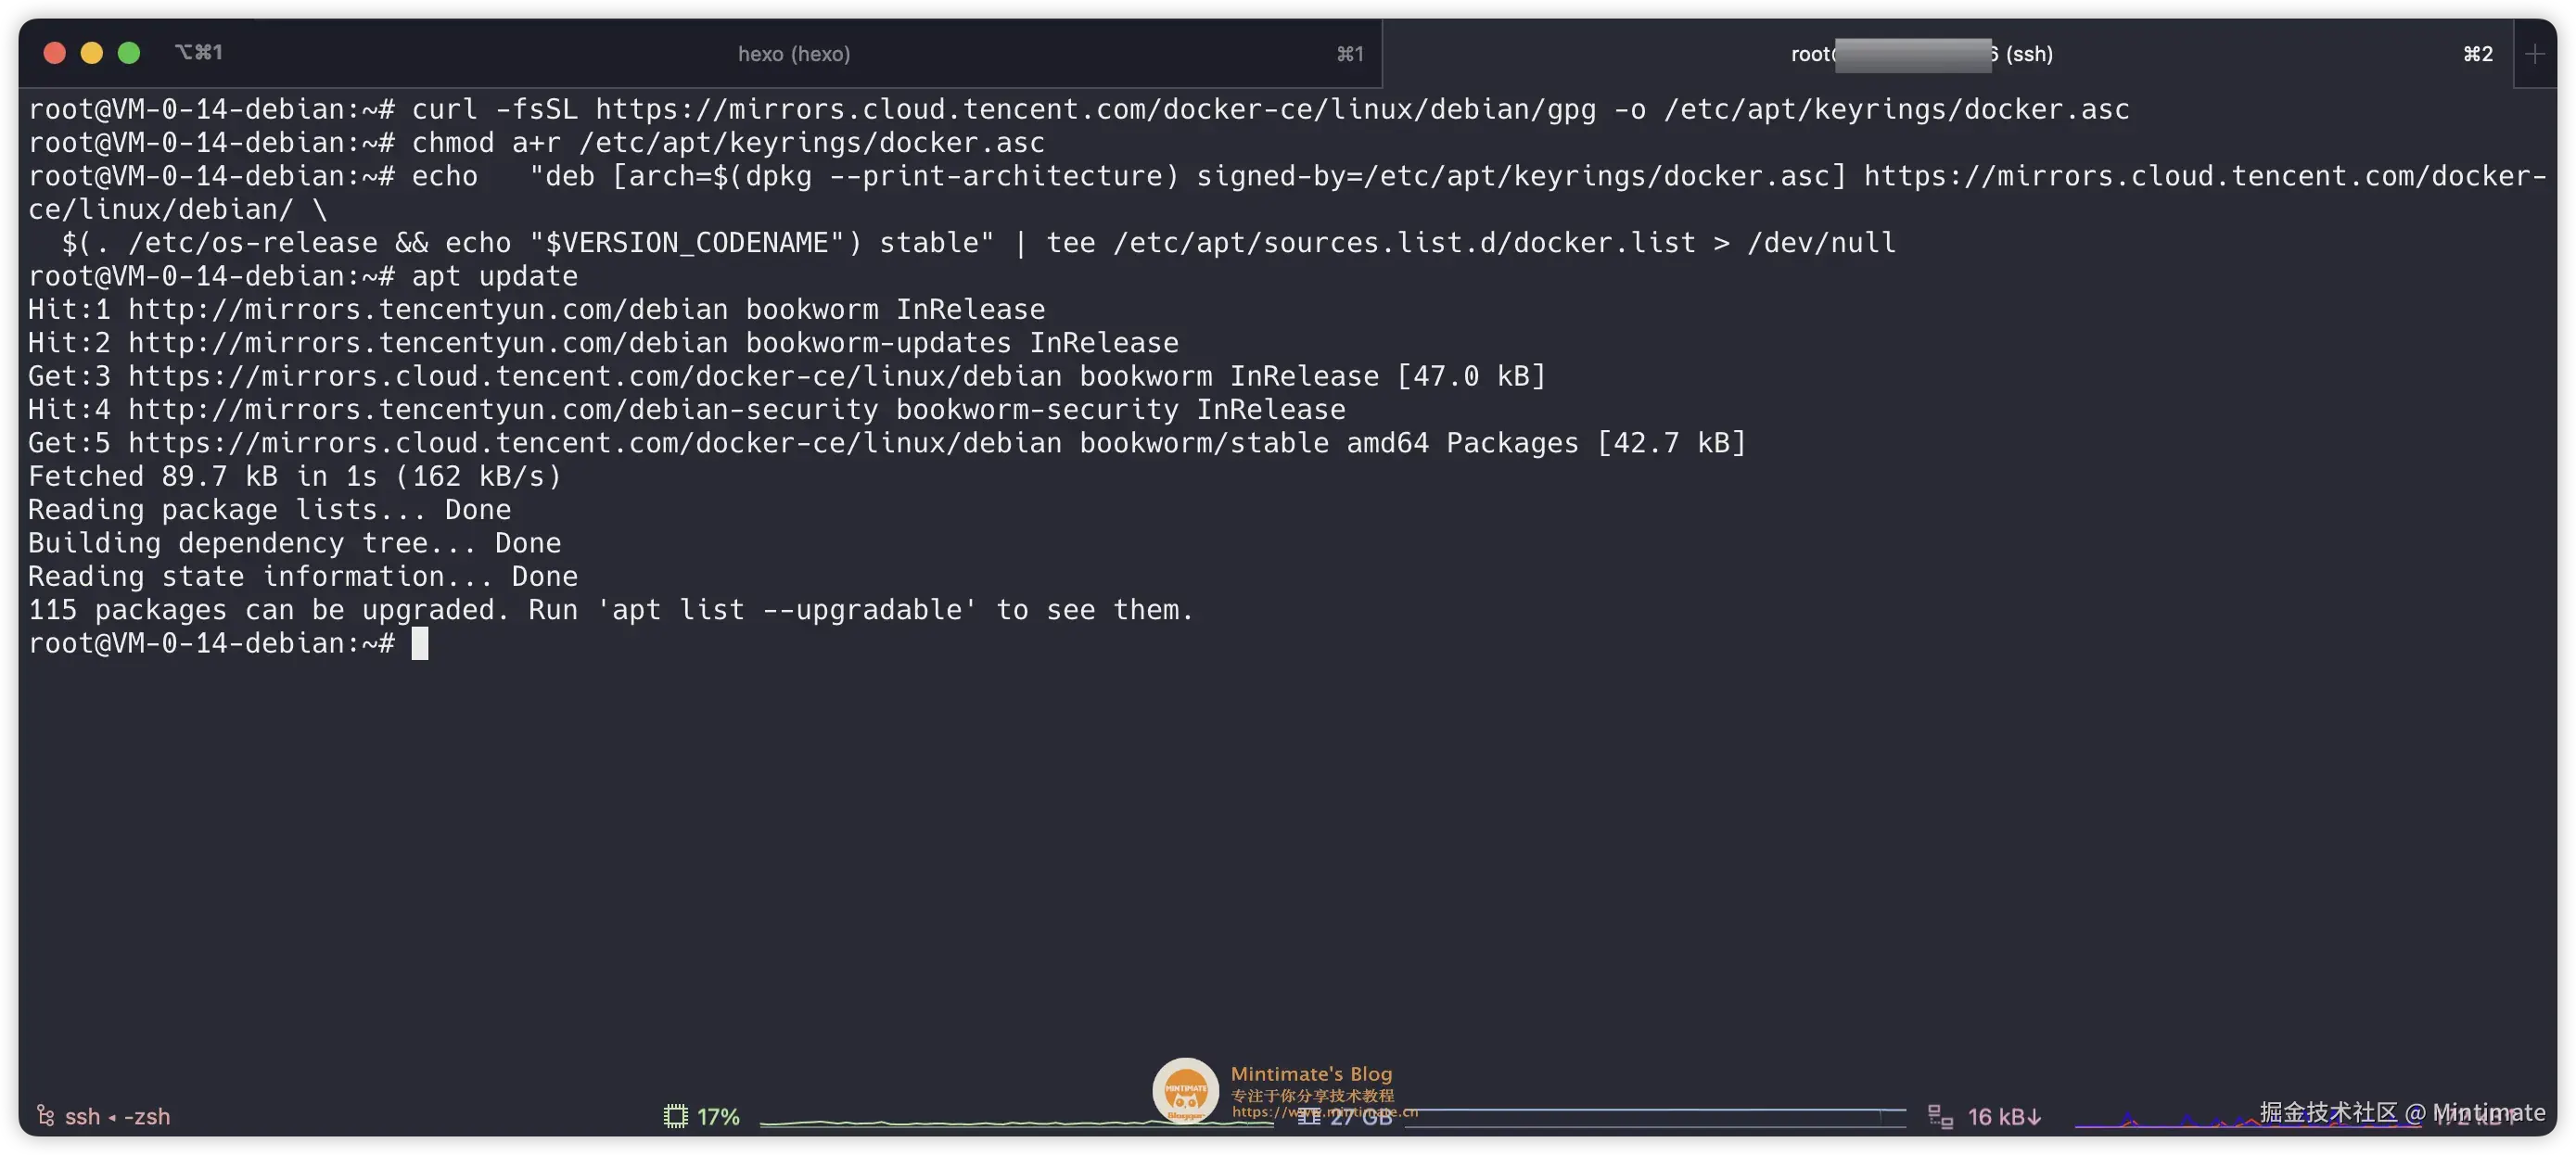Click the memory usage graph line
This screenshot has height=1155, width=2576.
[1655, 1116]
